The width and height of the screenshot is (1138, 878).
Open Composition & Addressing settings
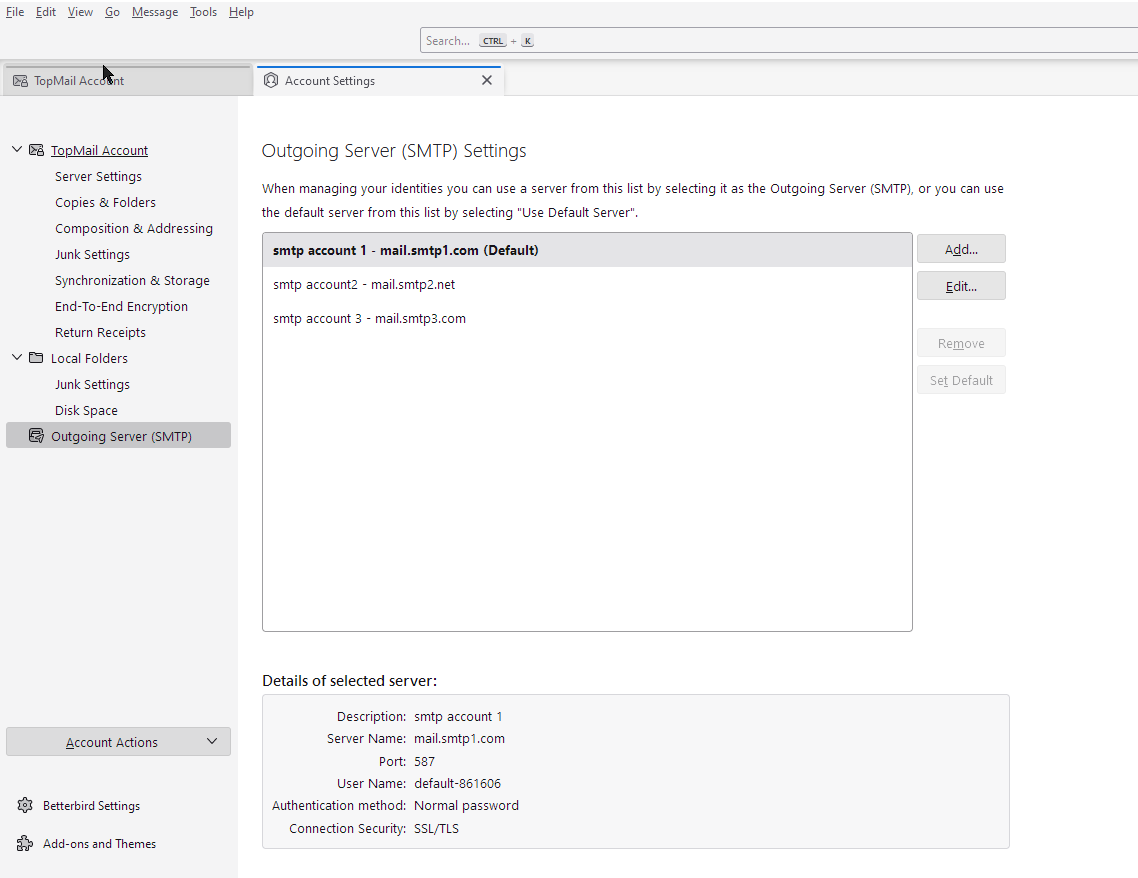tap(134, 229)
